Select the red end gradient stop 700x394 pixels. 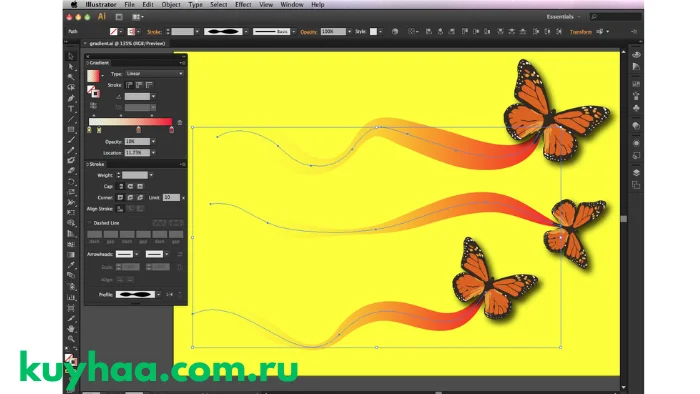pyautogui.click(x=171, y=130)
